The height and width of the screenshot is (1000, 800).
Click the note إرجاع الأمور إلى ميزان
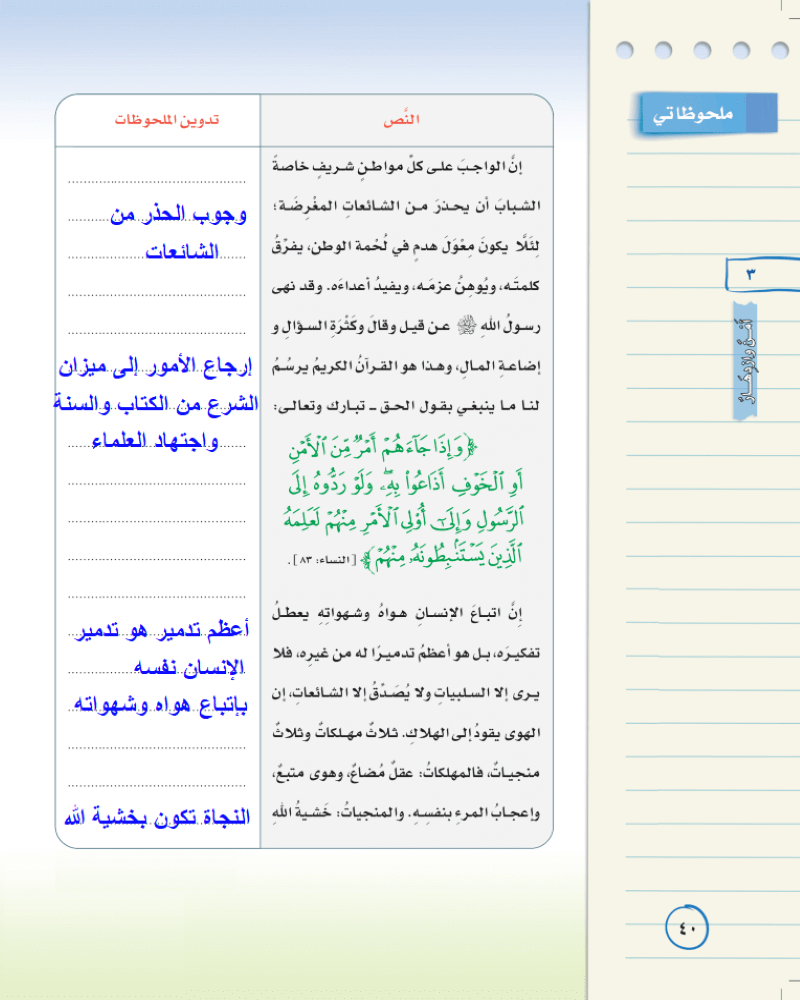tap(156, 367)
